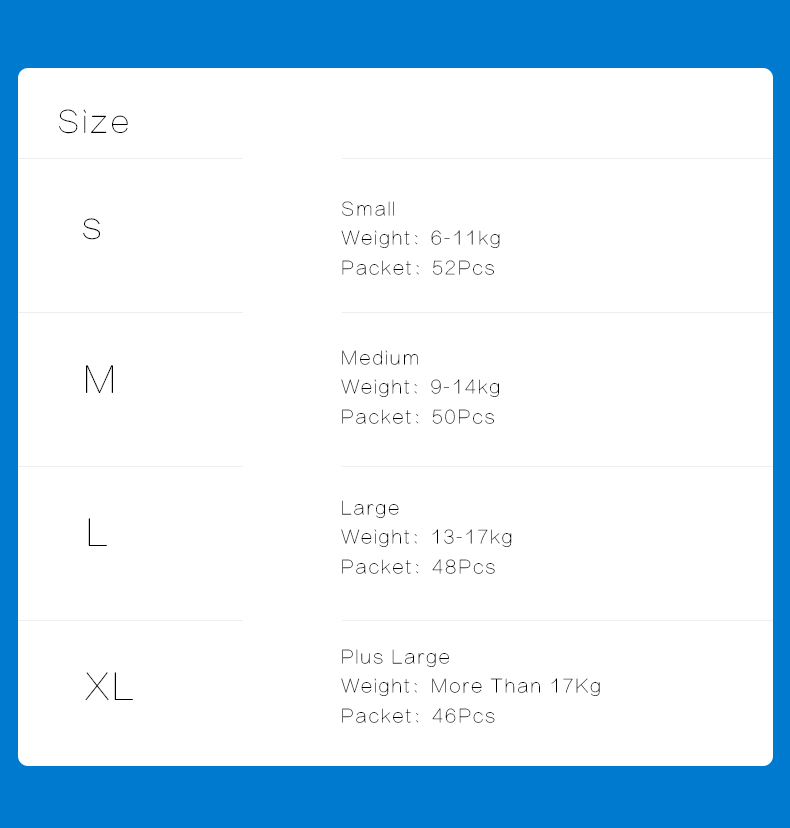Click Packet: 50Pcs text
The image size is (790, 828).
pos(418,417)
